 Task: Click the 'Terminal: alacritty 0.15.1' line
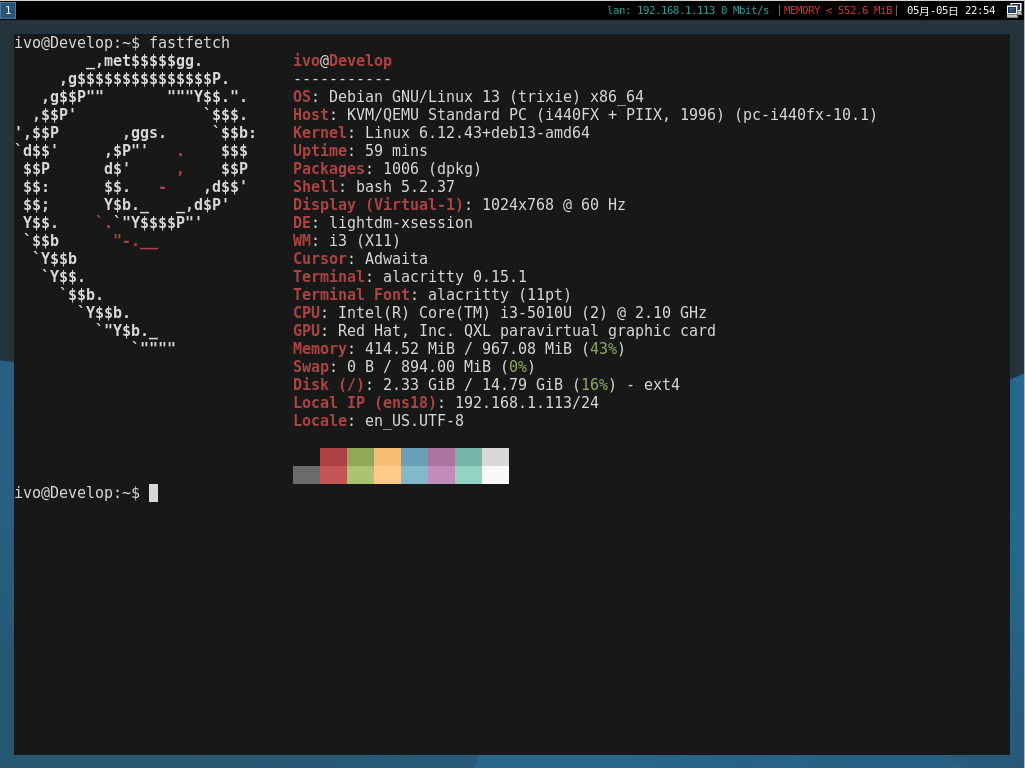[410, 276]
